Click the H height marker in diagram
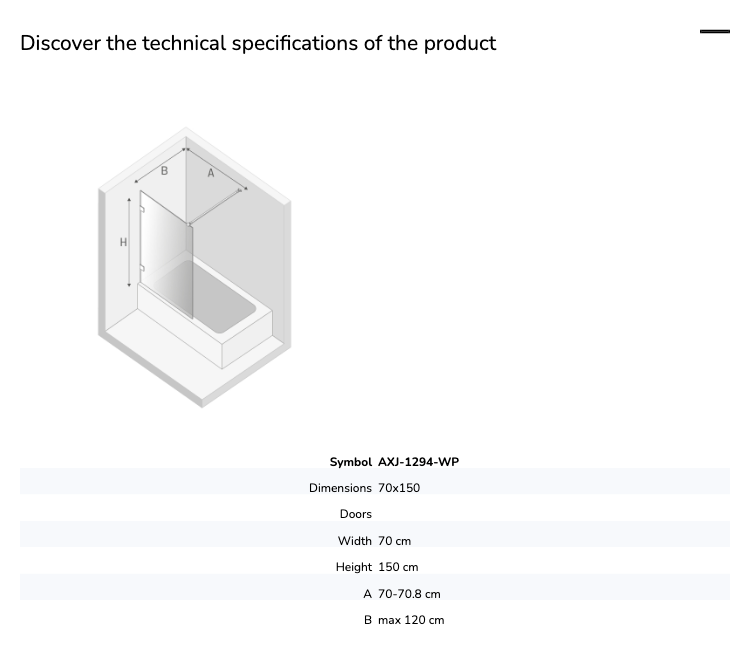 pos(123,242)
